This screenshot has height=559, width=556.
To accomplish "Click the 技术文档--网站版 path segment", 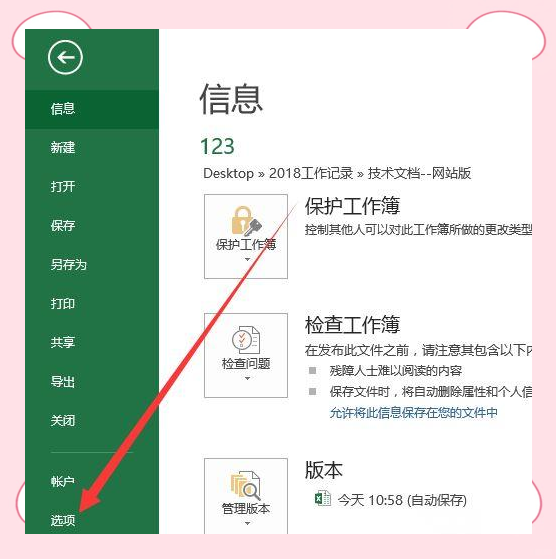I will click(419, 174).
